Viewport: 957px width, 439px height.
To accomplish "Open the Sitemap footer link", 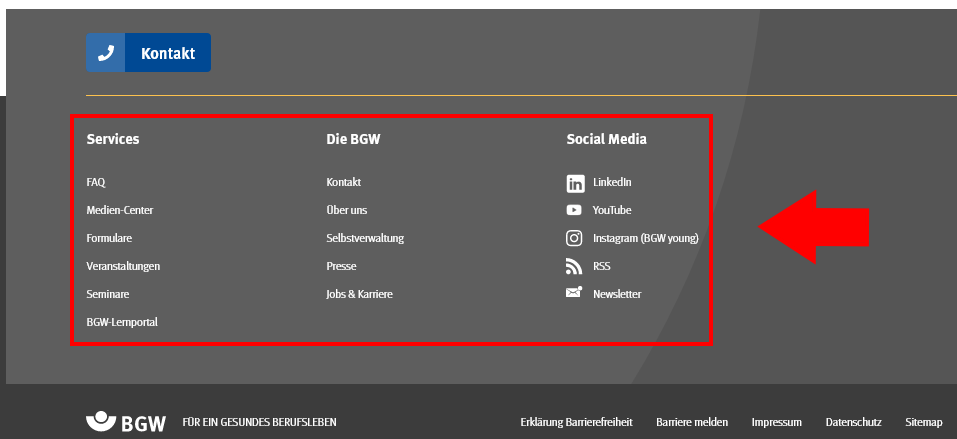I will click(924, 422).
